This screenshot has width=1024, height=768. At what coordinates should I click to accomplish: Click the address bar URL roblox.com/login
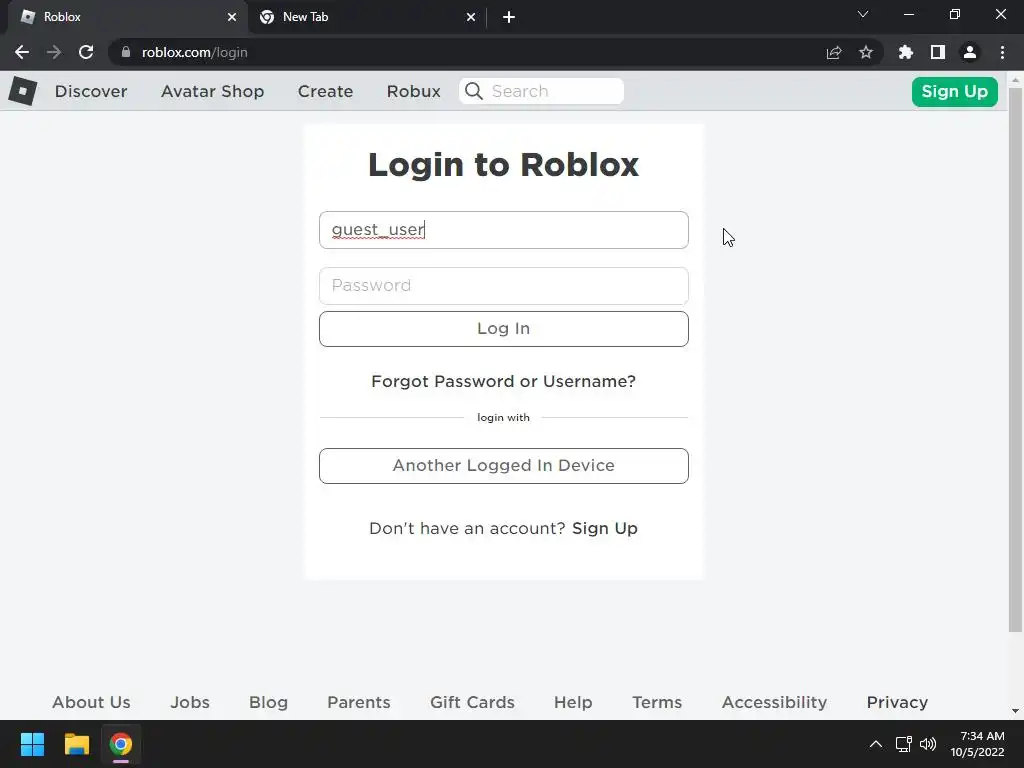click(x=195, y=52)
